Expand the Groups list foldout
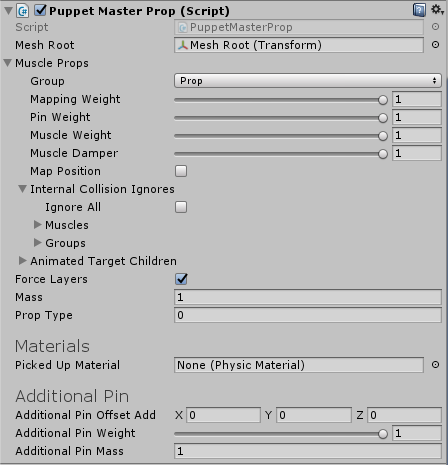Image resolution: width=448 pixels, height=465 pixels. [x=38, y=243]
